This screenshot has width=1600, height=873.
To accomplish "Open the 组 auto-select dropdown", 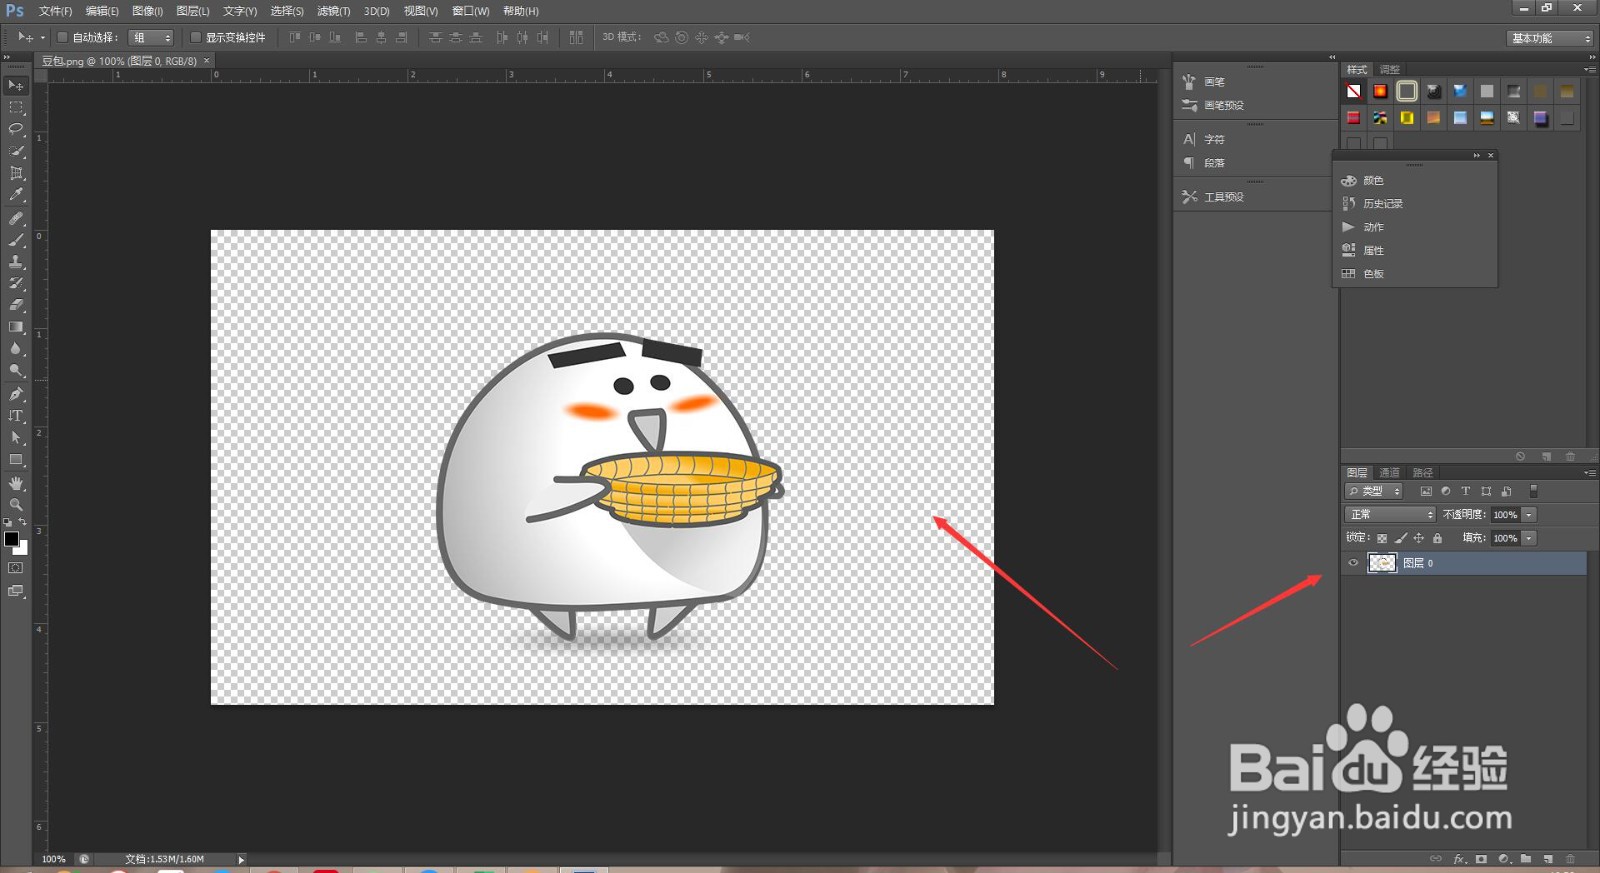I will pos(152,37).
